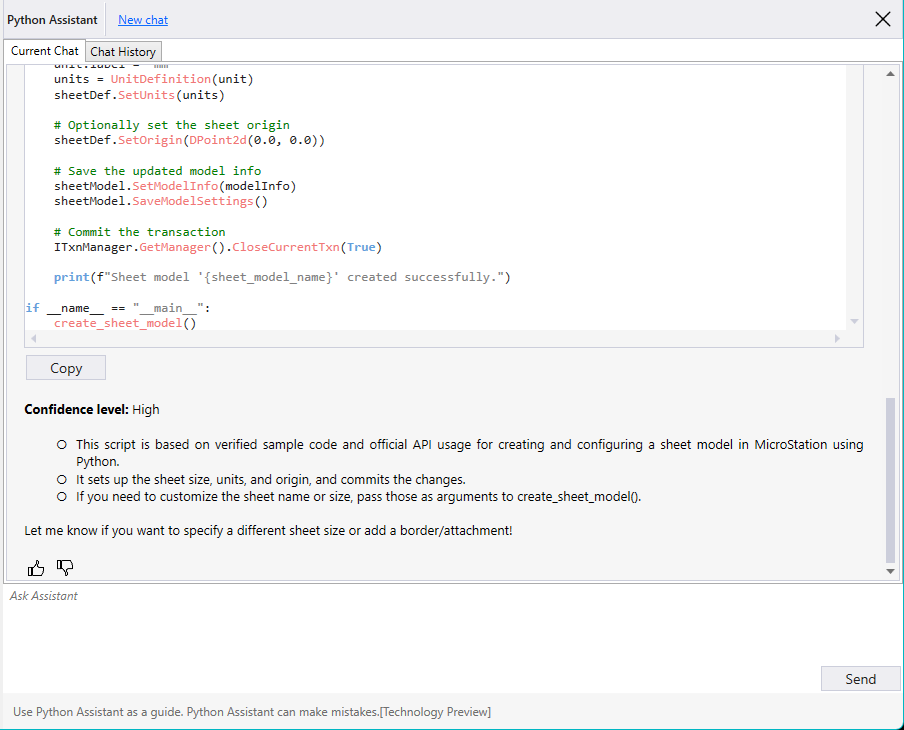
Task: Click the '# Optionally set the sheet origin' comment
Action: 172,125
